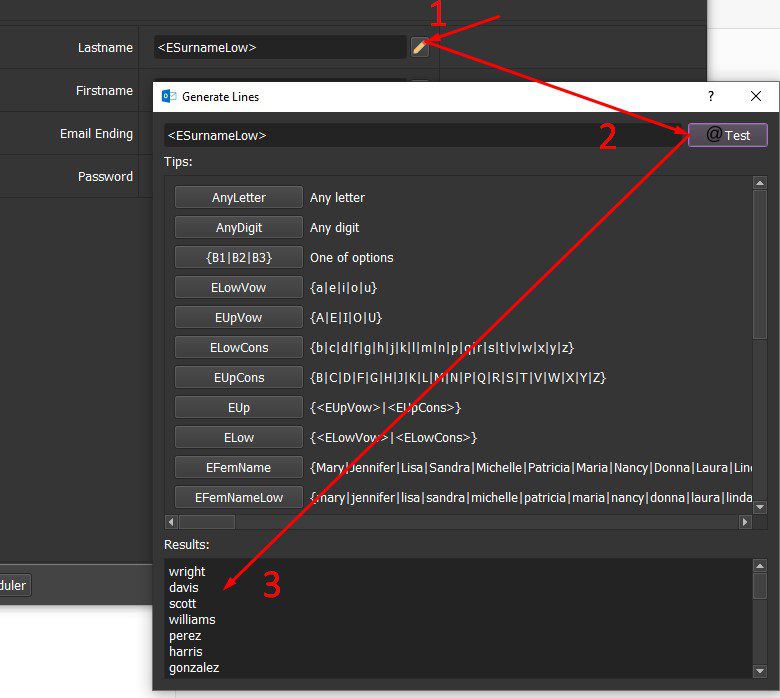Click the Outlook icon in Generate Lines title
Viewport: 780px width, 698px height.
coord(169,97)
